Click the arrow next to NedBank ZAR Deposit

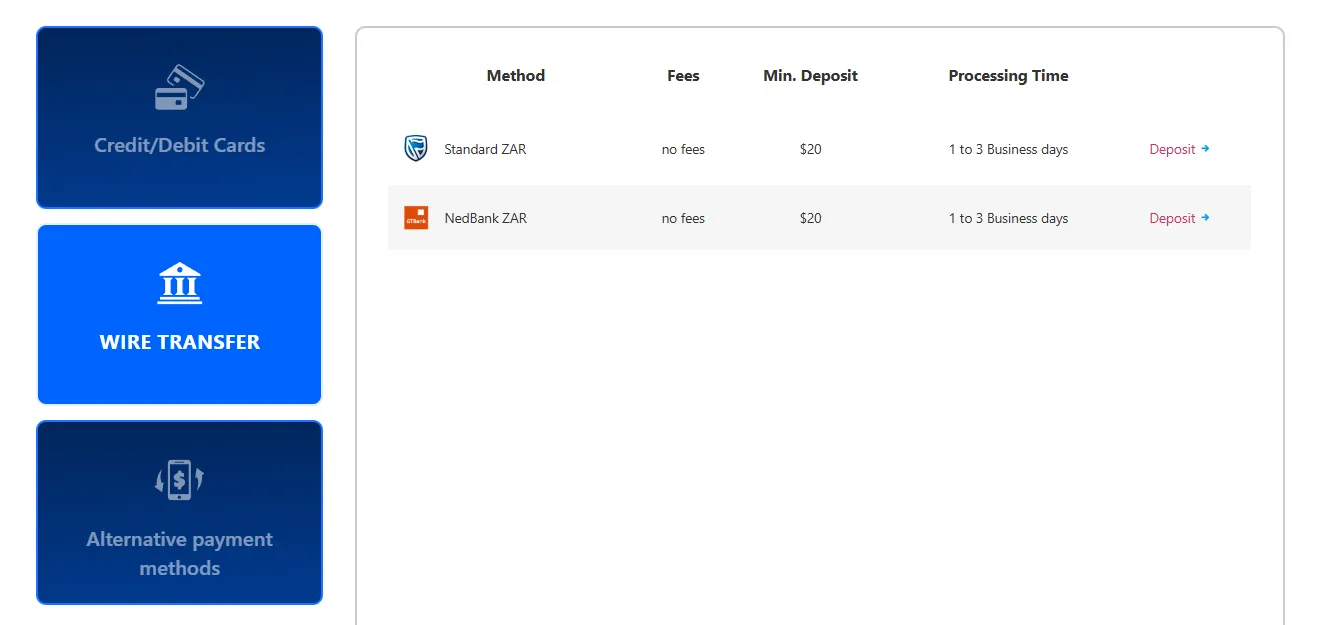click(x=1205, y=218)
